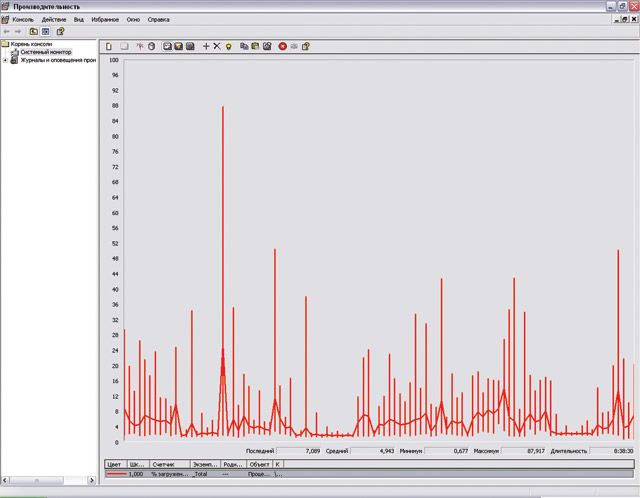Select Журналы и оповещения tree item

(x=58, y=60)
